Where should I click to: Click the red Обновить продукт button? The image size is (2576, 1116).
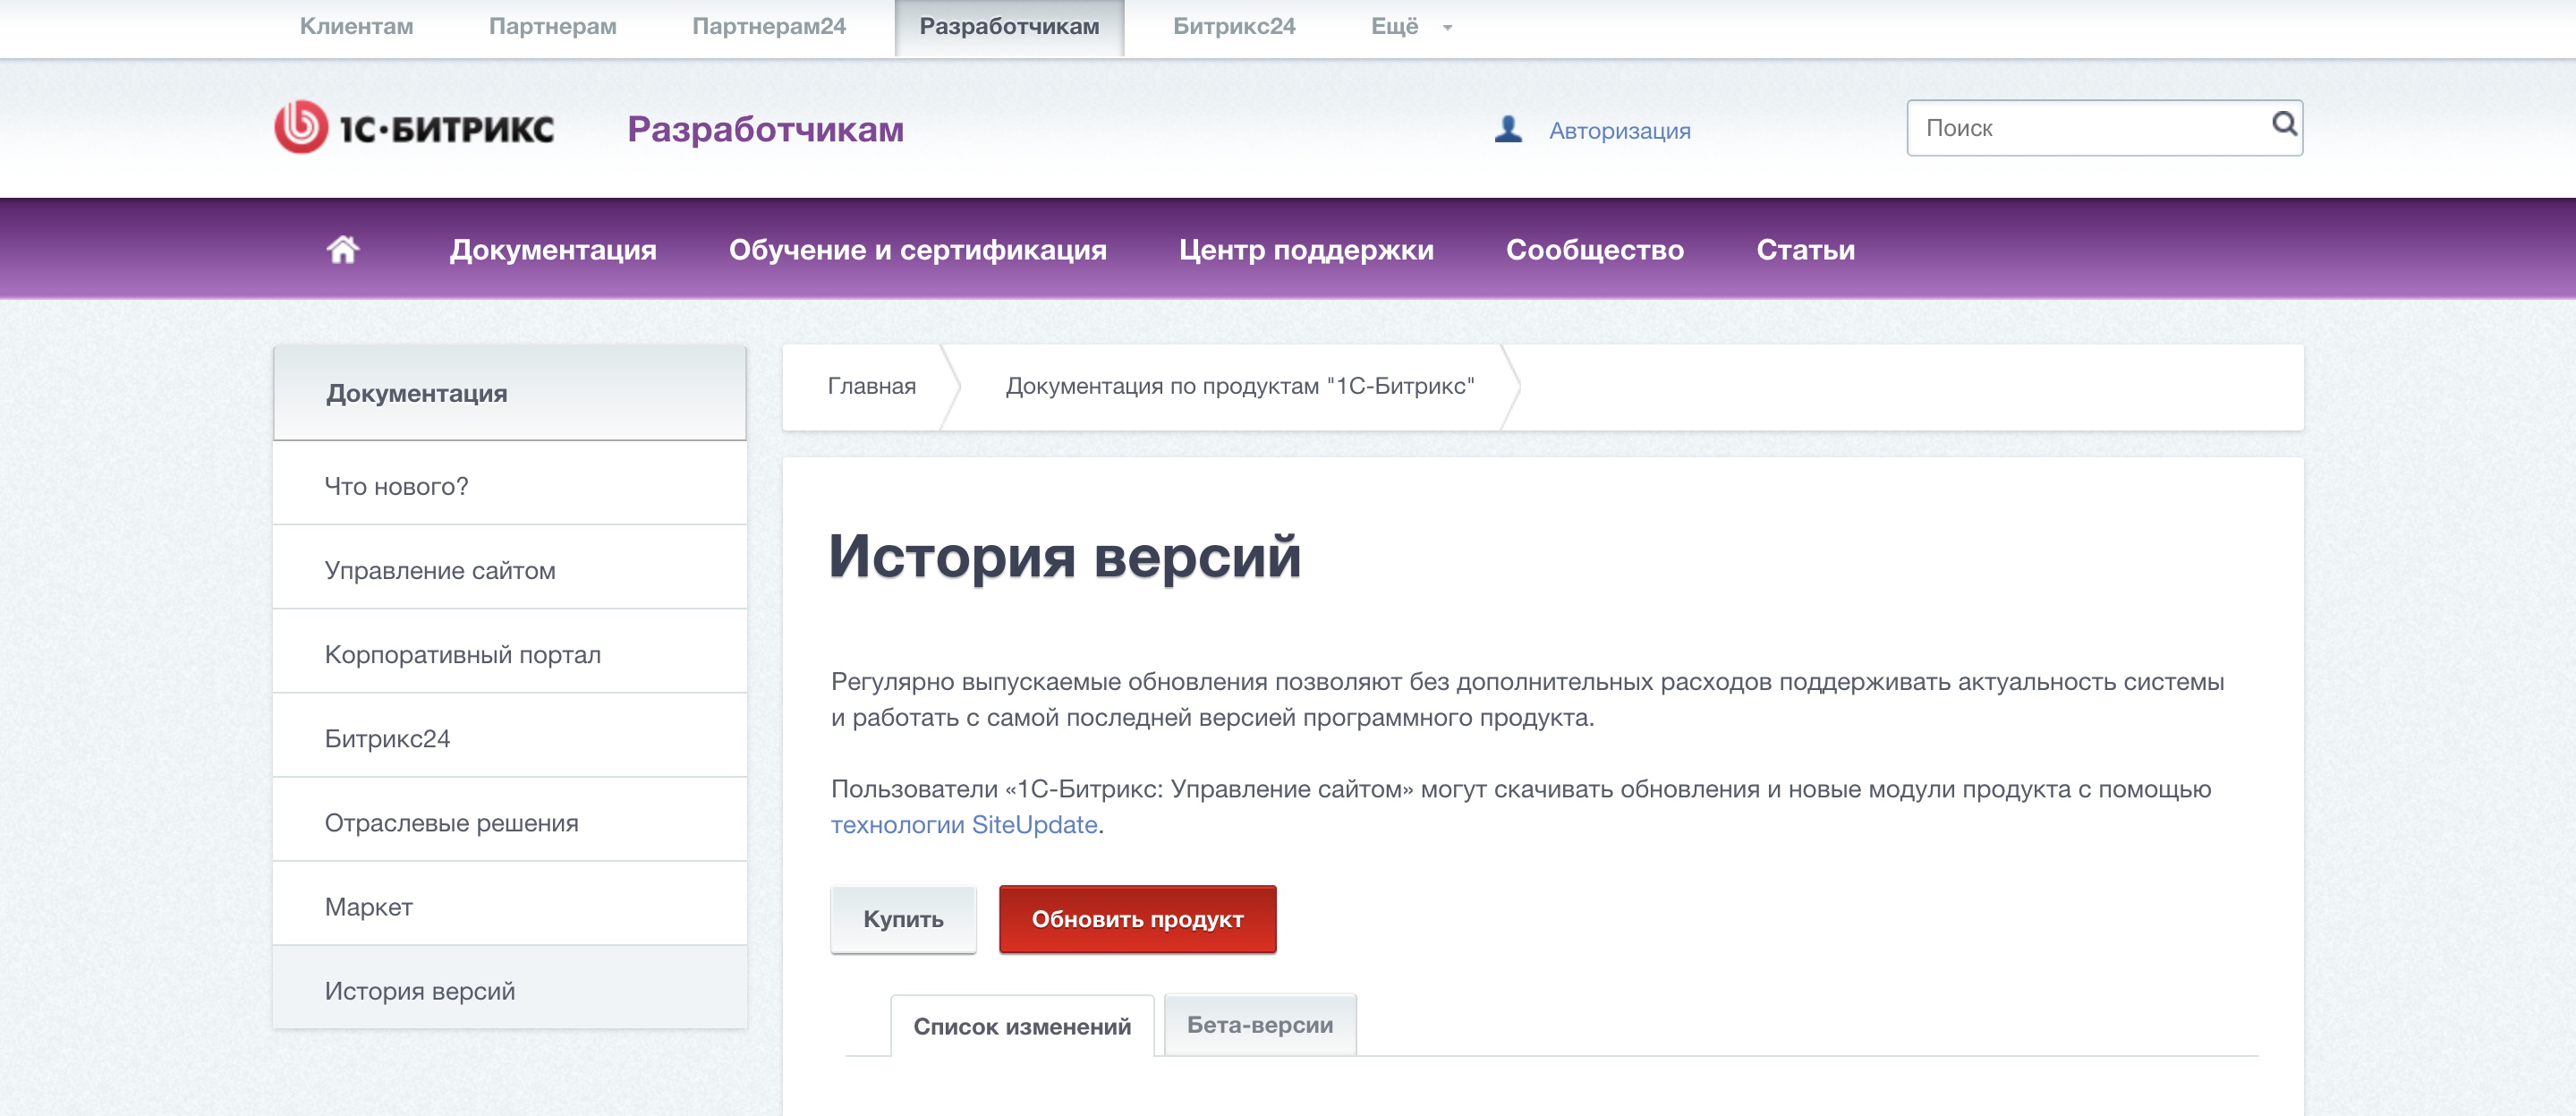pyautogui.click(x=1137, y=919)
